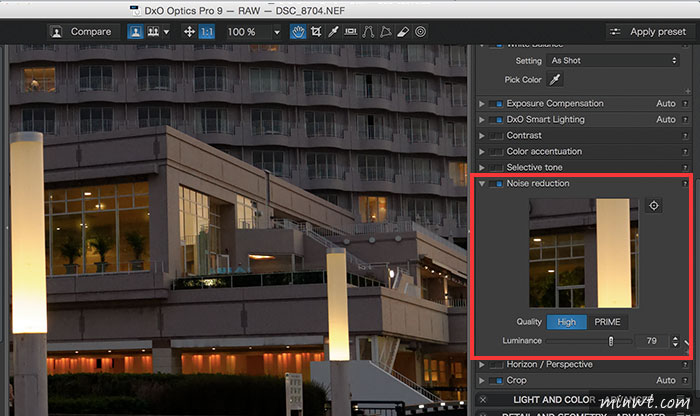Enable the Selective tone switch
The width and height of the screenshot is (700, 416).
496,168
